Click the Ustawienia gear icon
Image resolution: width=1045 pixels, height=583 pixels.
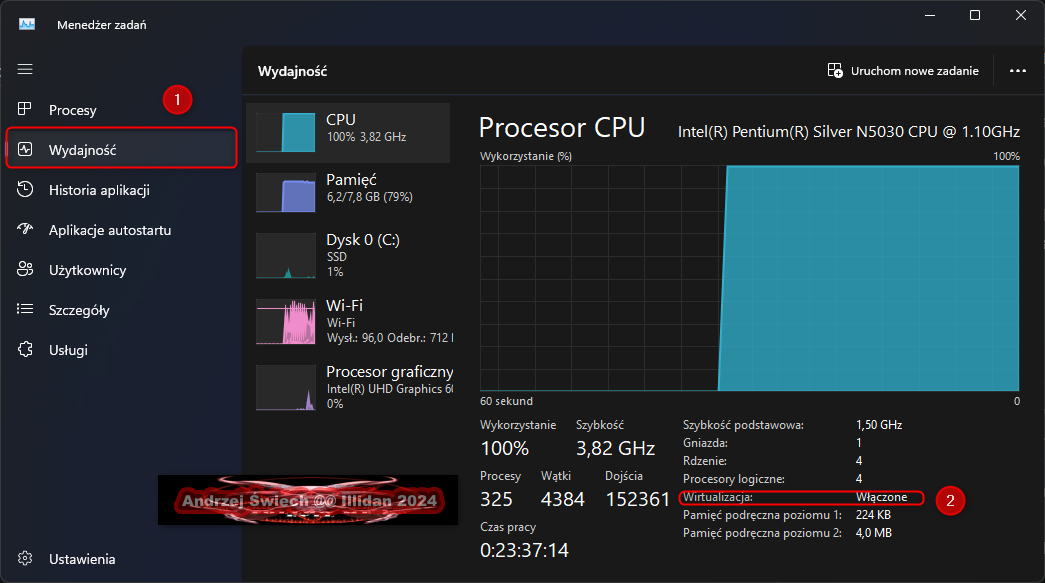25,558
